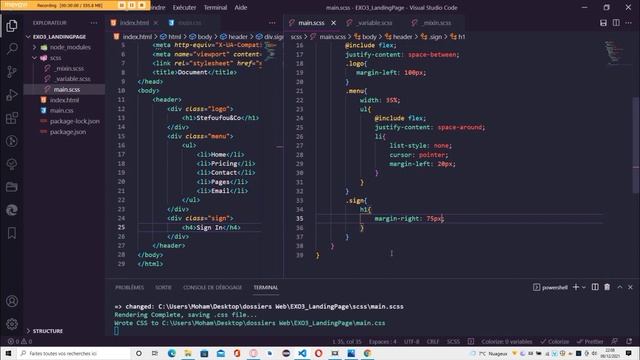The width and height of the screenshot is (640, 360).
Task: Open the Explorer view in the activity bar
Action: [x=12, y=26]
